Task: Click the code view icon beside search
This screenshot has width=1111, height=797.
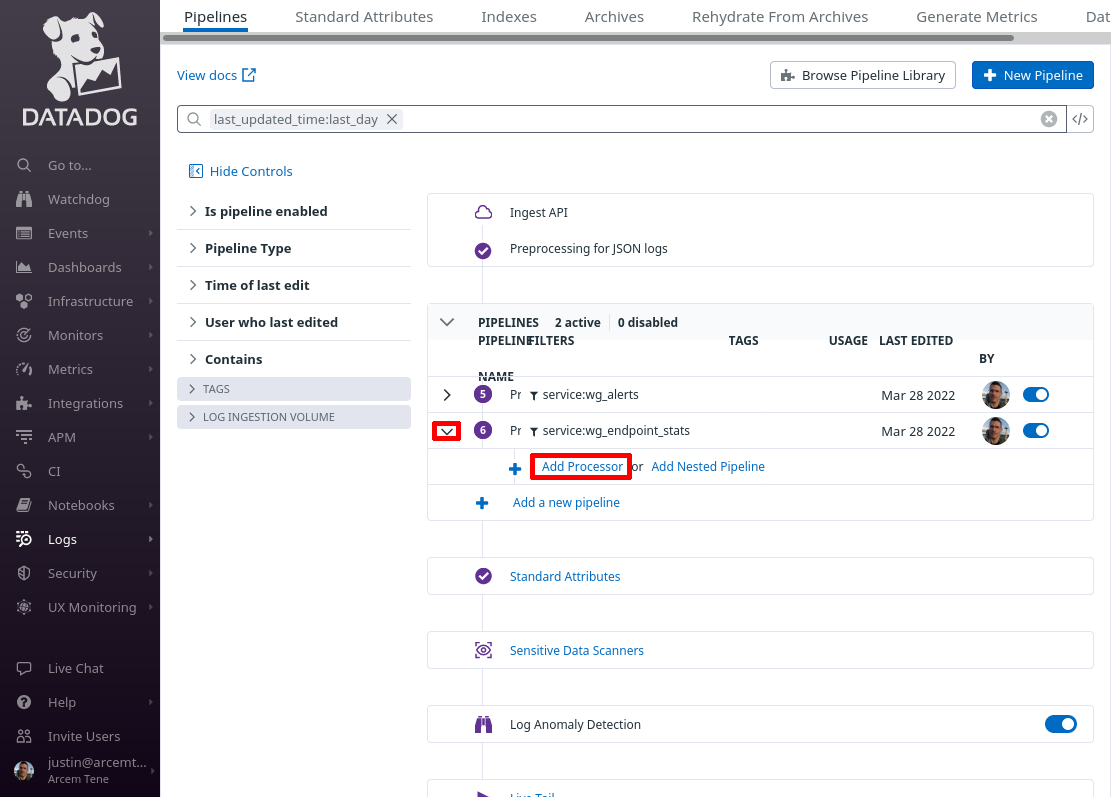Action: click(1080, 119)
